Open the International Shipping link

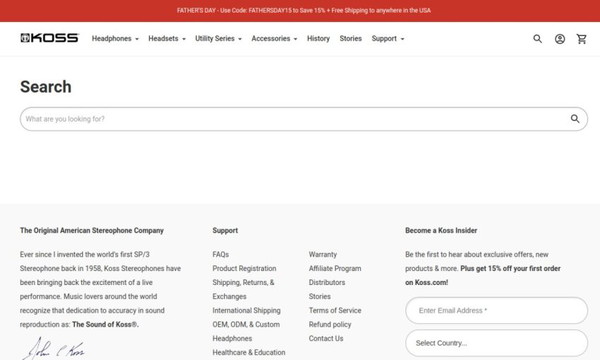click(x=246, y=310)
